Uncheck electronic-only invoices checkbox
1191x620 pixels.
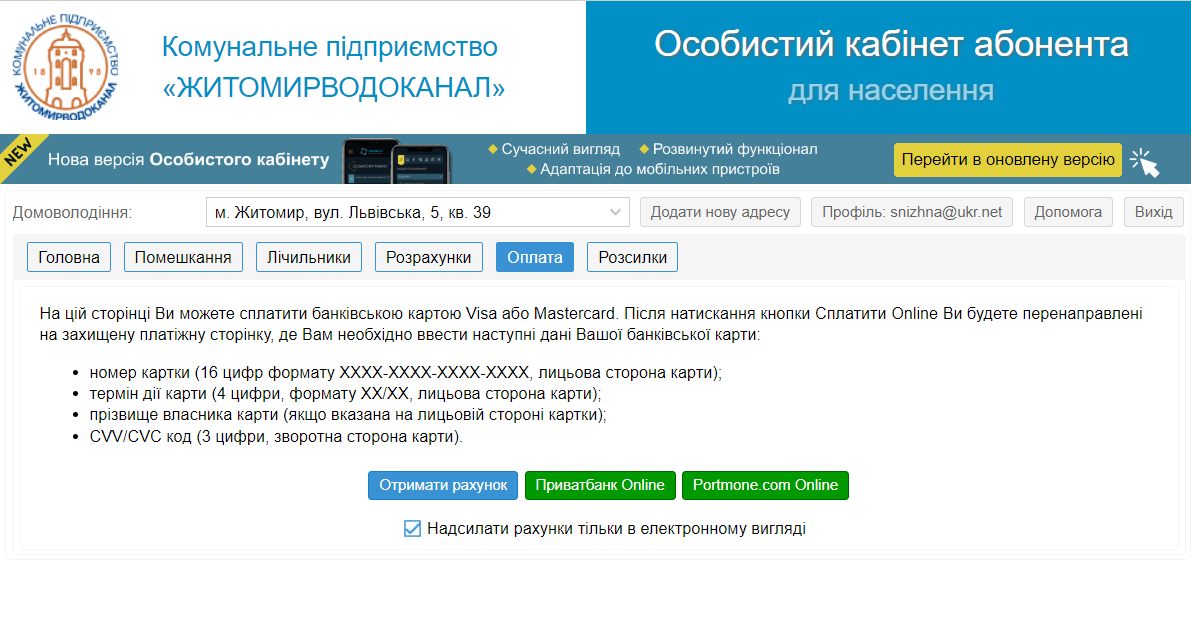412,529
